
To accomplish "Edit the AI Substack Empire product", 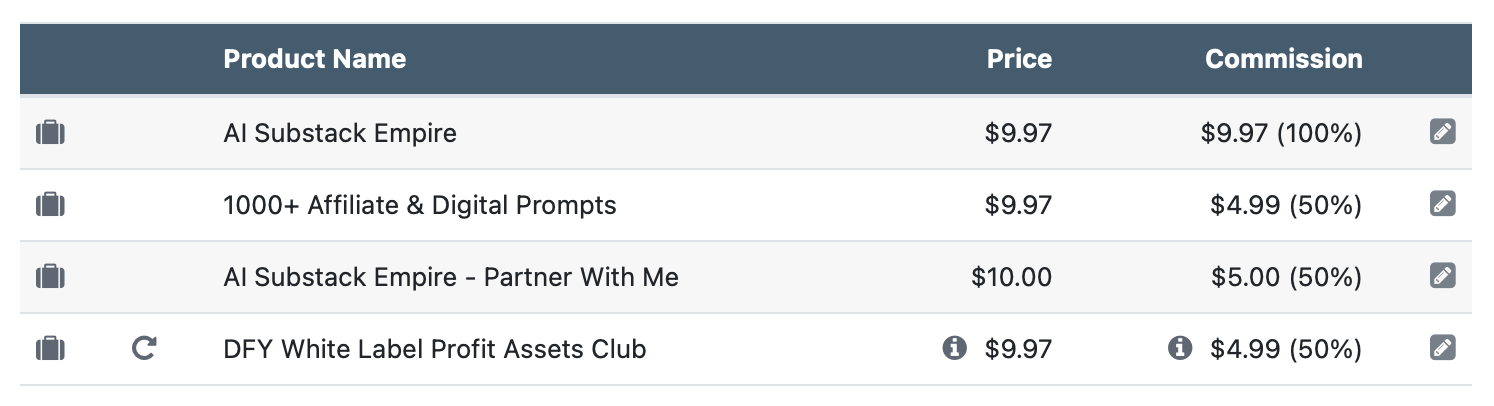I will [x=1442, y=132].
